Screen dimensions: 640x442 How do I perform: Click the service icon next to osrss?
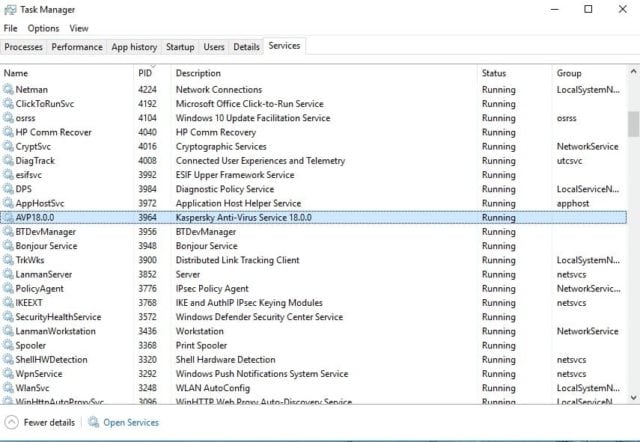tap(8, 118)
